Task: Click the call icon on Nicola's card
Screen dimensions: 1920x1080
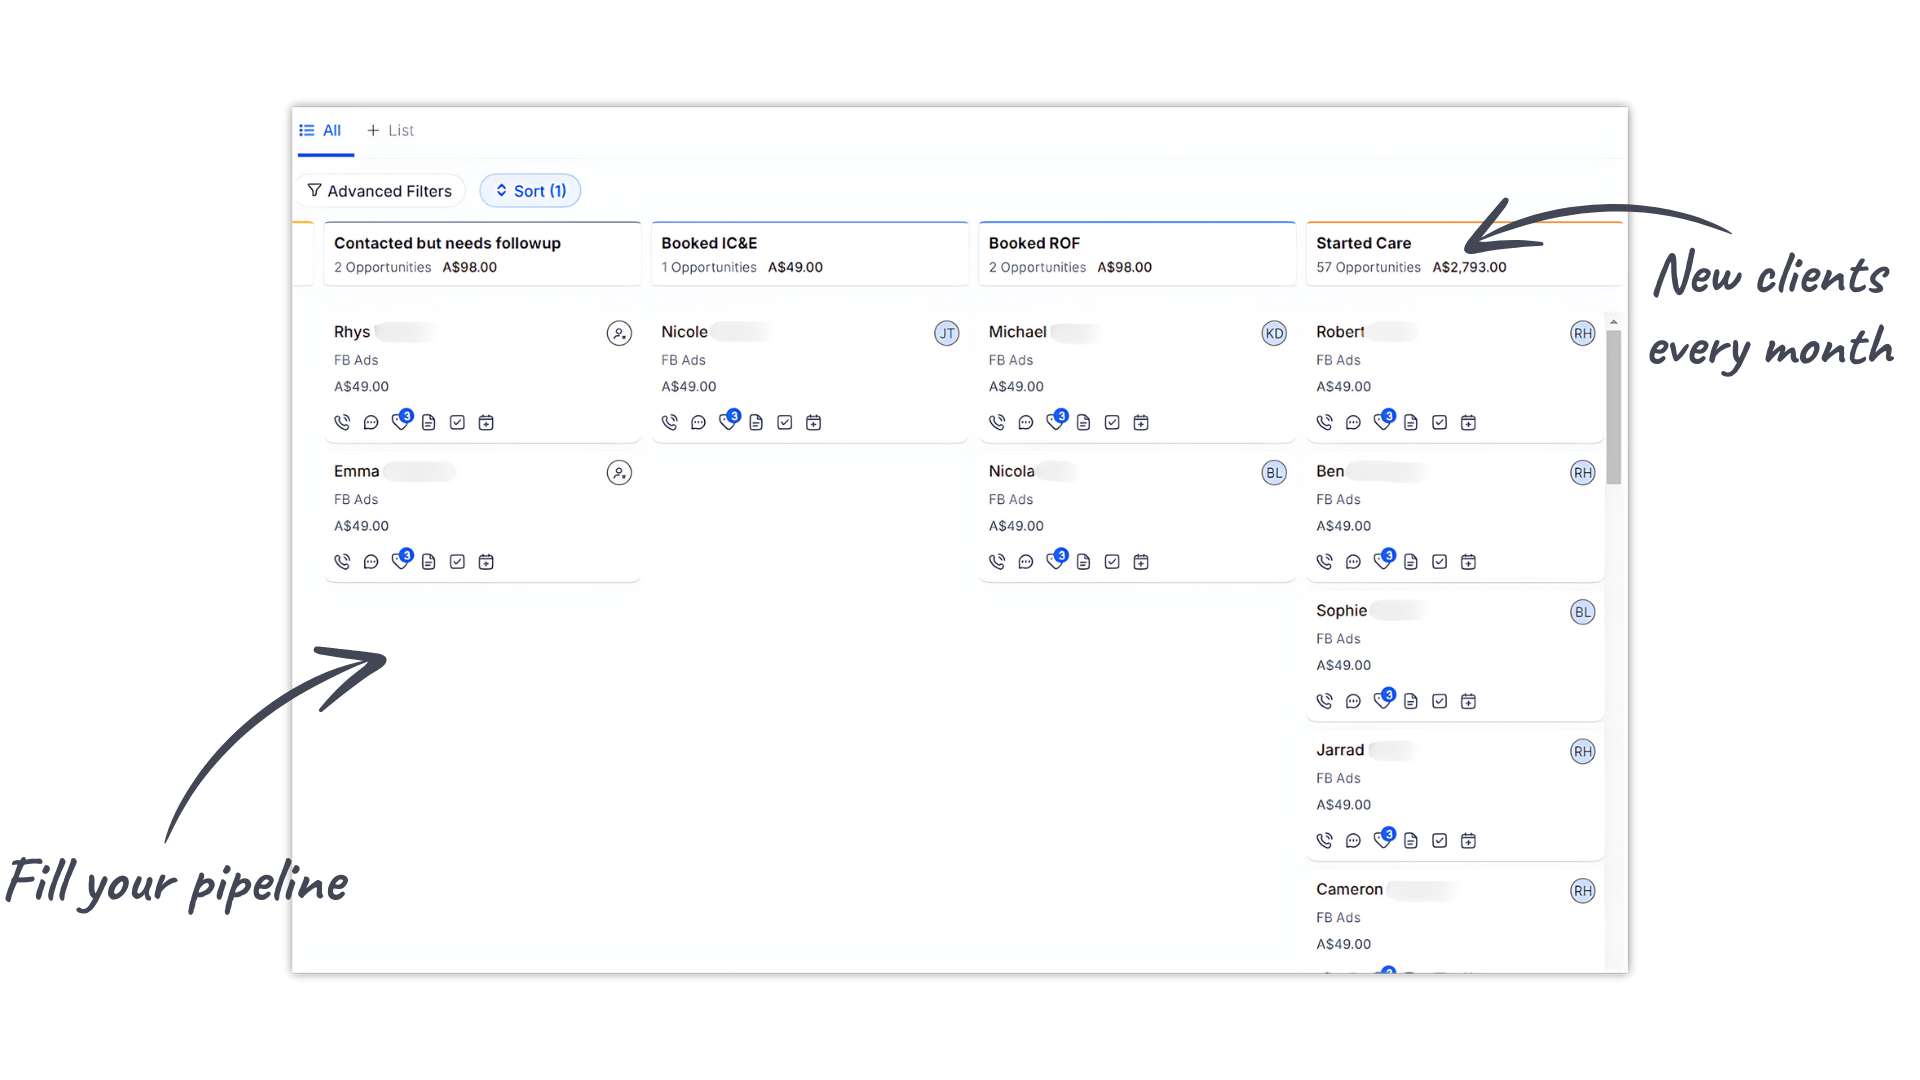Action: [x=997, y=562]
